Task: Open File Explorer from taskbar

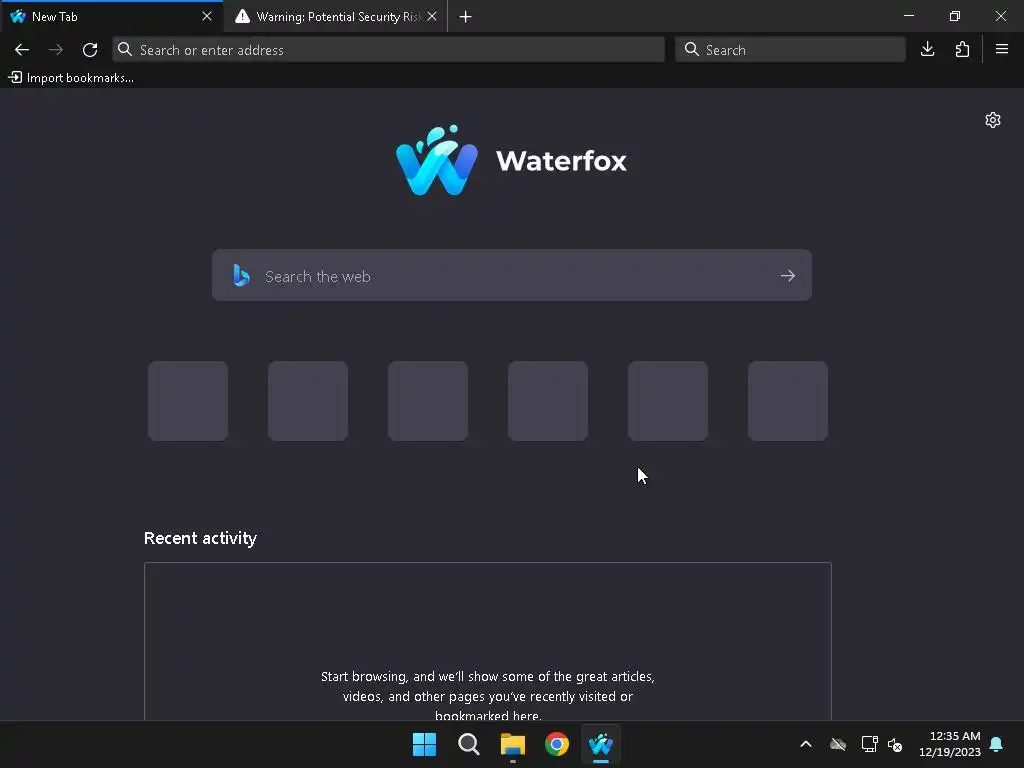Action: [x=513, y=744]
